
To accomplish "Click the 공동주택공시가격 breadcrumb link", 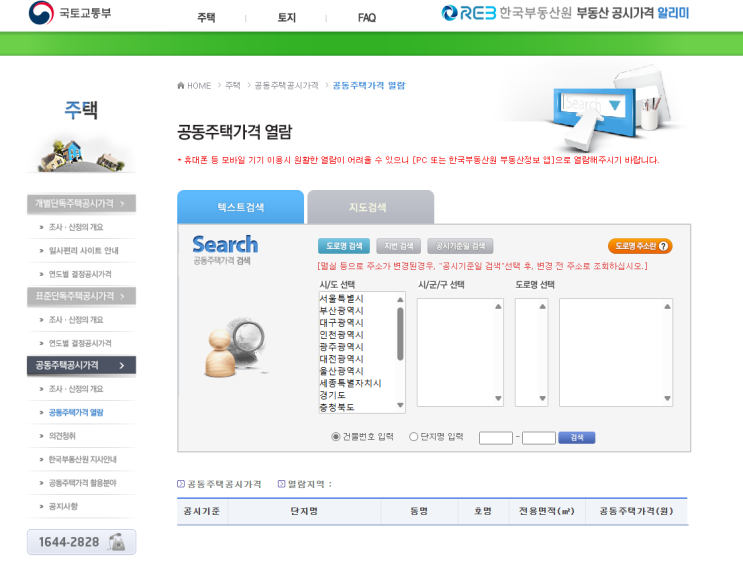I will pyautogui.click(x=286, y=85).
